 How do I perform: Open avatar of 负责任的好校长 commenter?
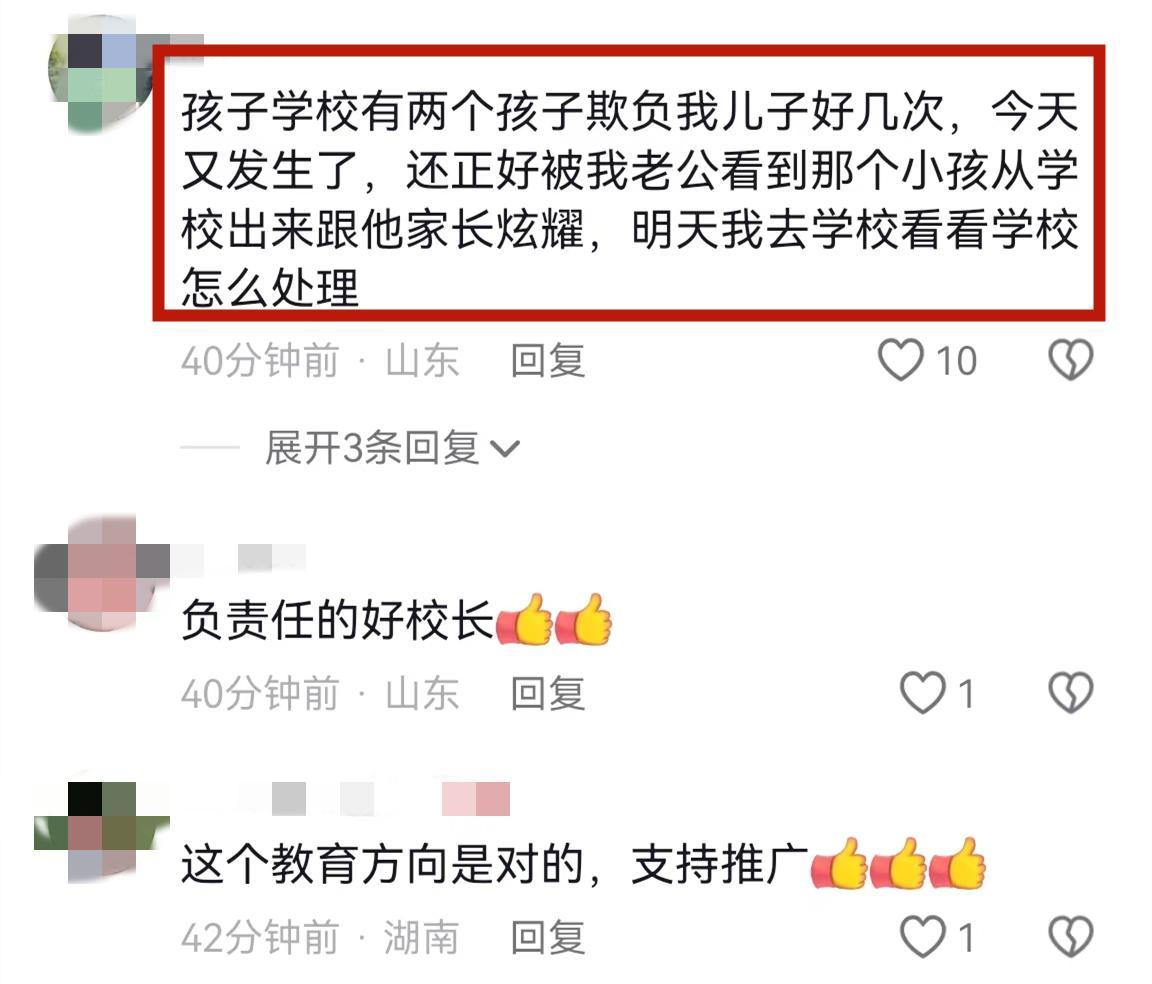(x=101, y=573)
